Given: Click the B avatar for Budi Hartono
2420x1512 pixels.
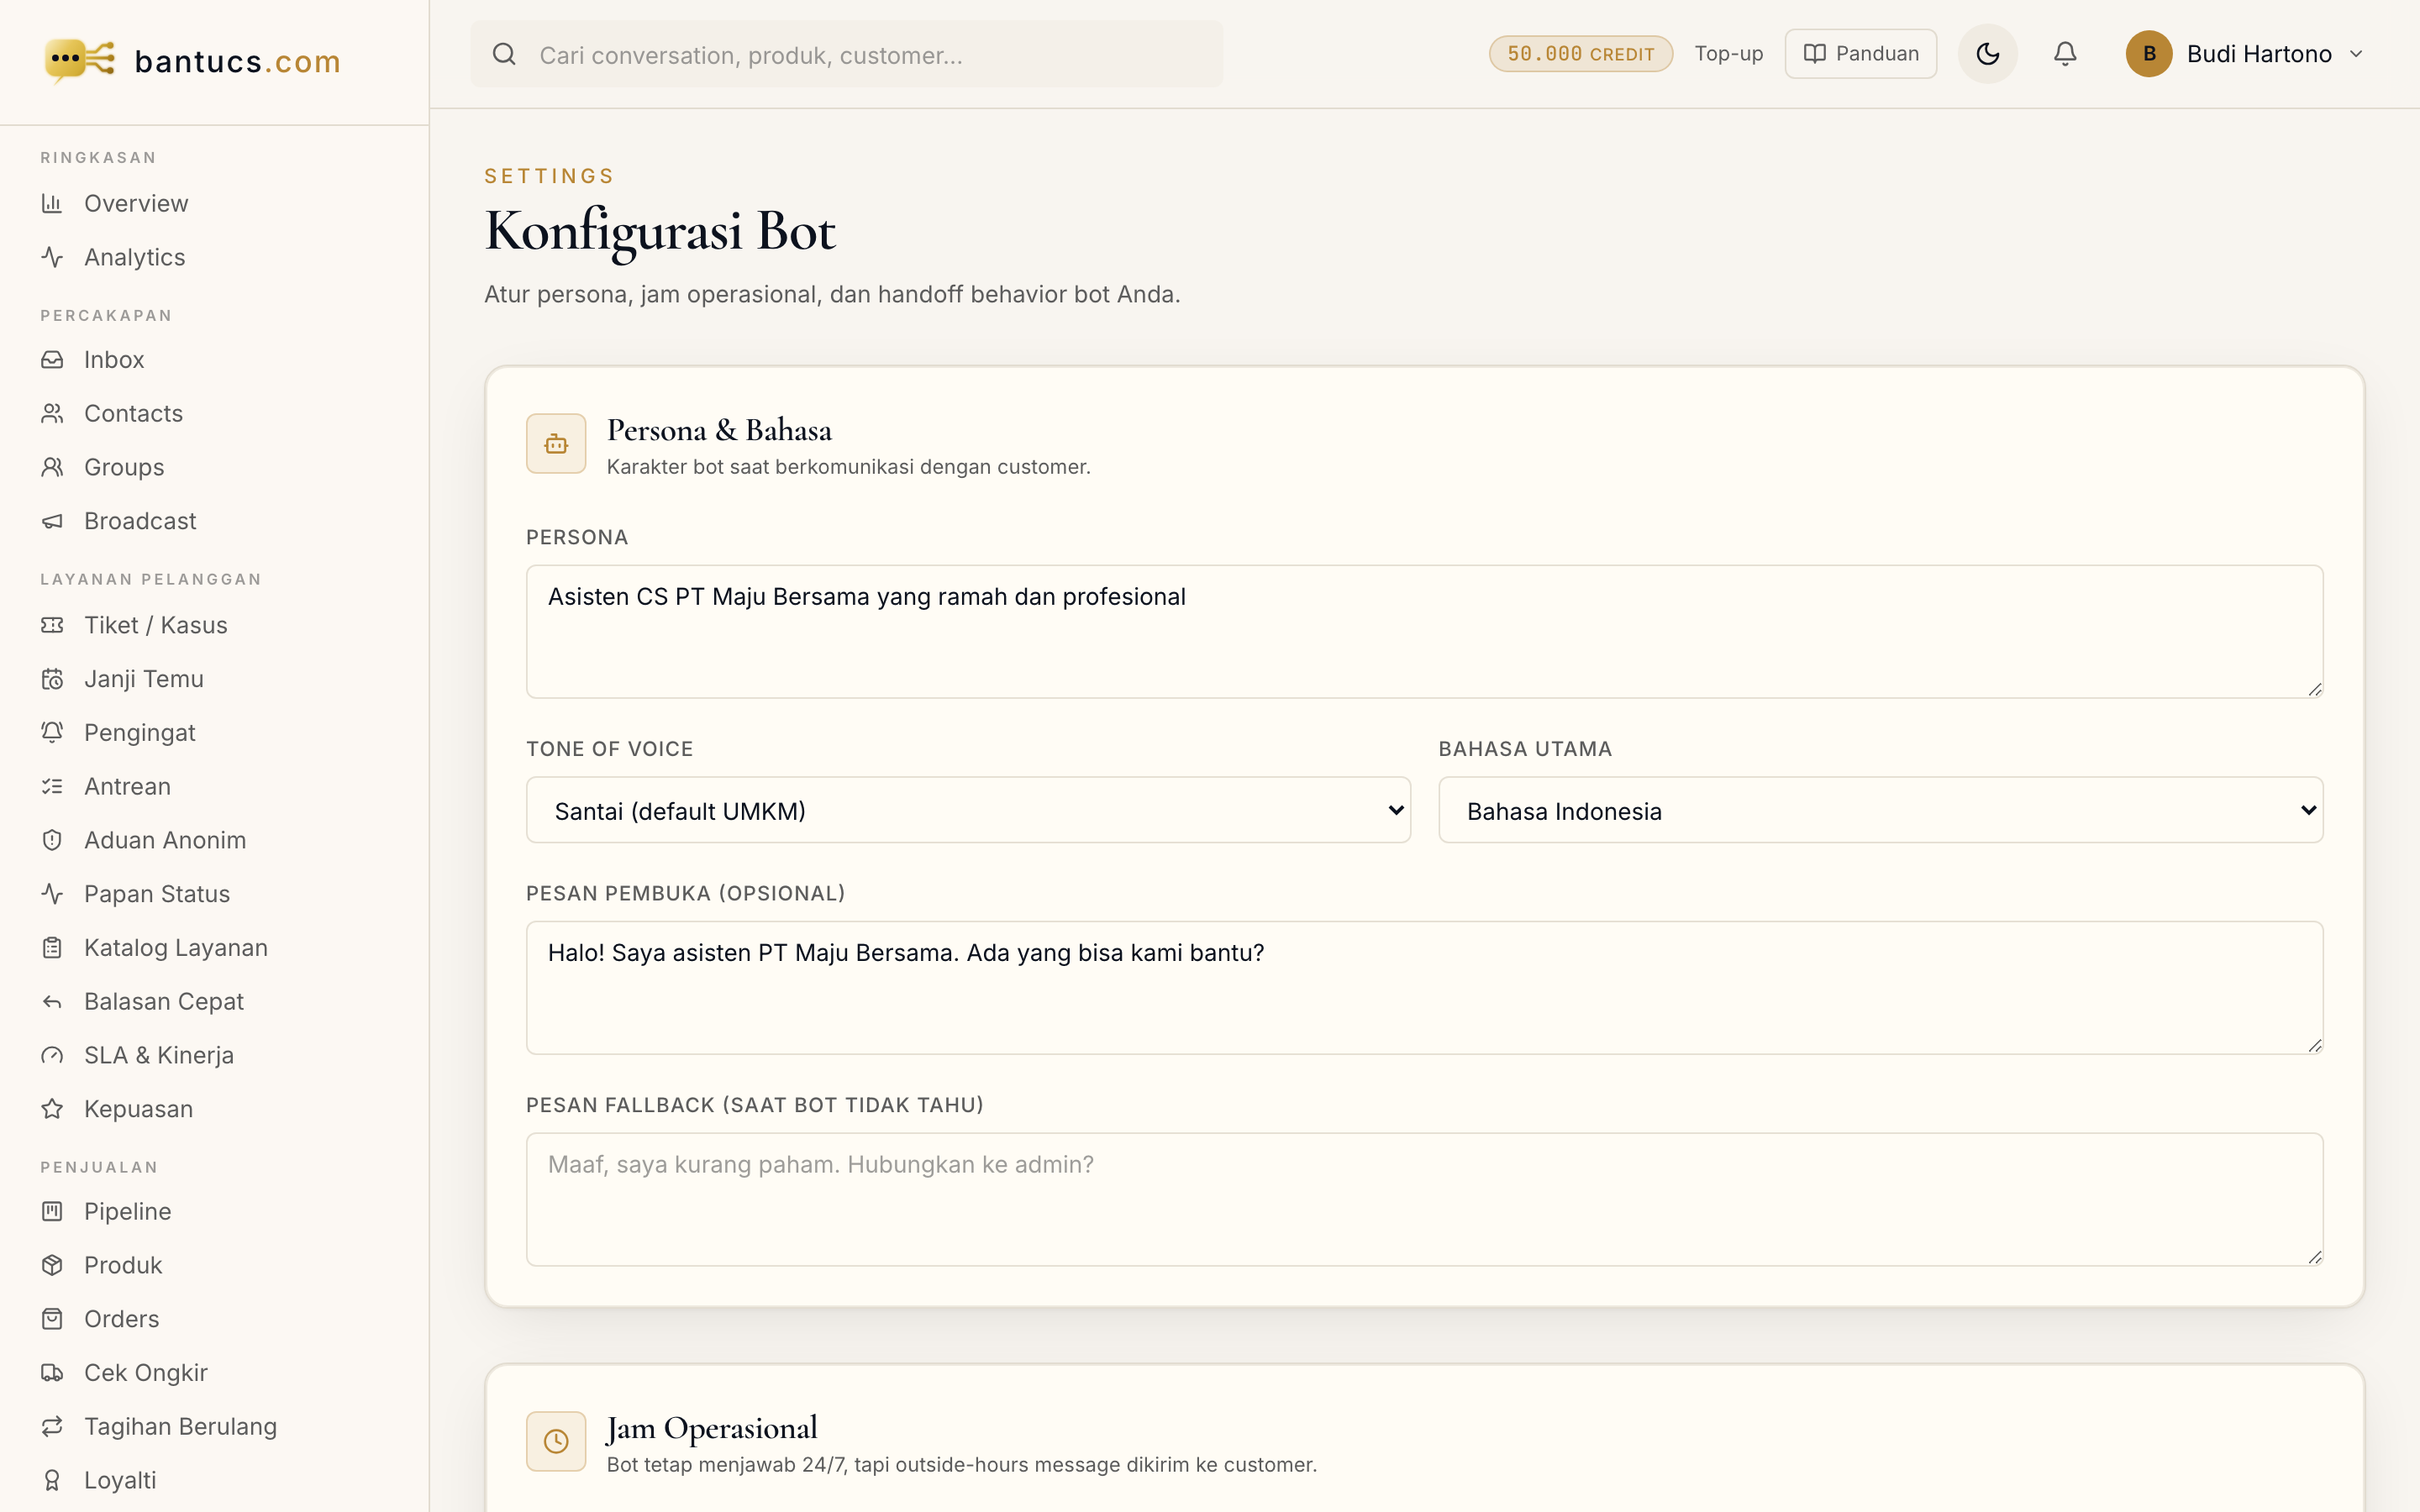Looking at the screenshot, I should click(2149, 54).
